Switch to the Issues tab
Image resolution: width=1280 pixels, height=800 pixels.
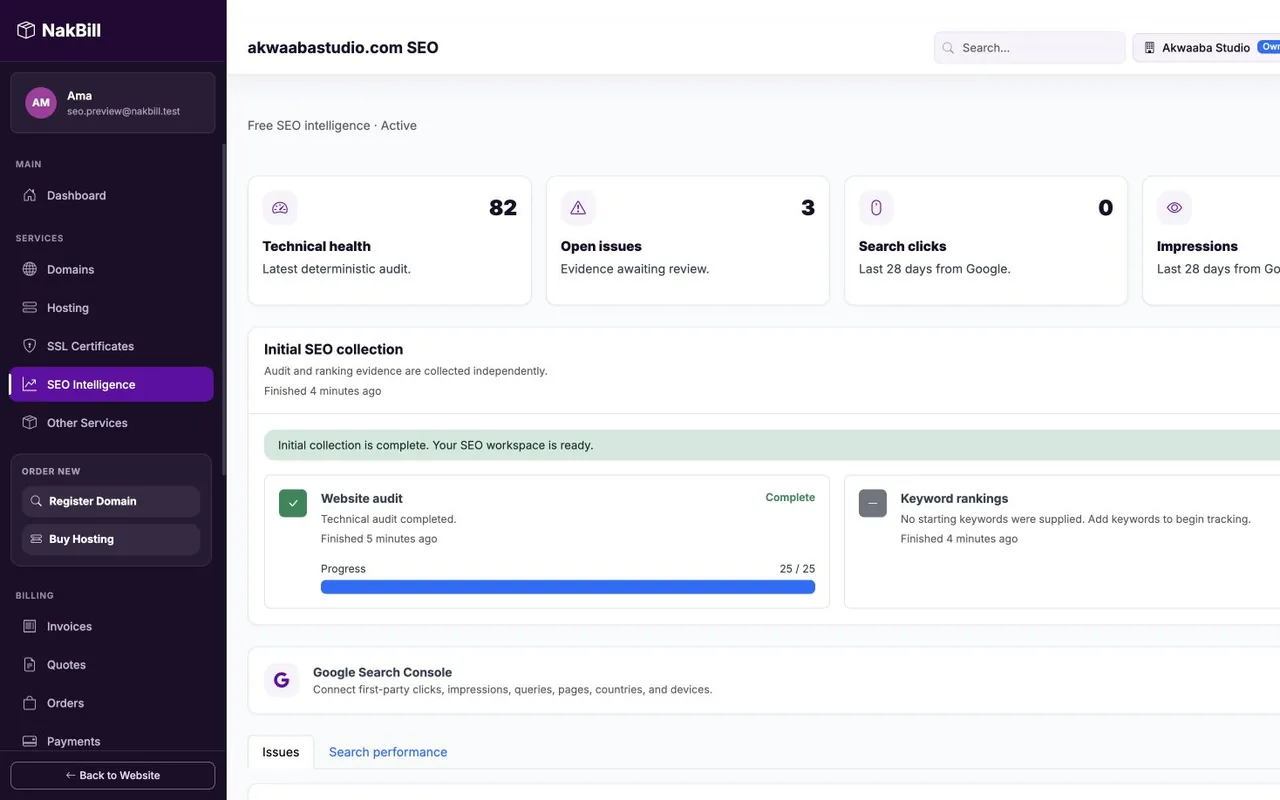[x=281, y=752]
